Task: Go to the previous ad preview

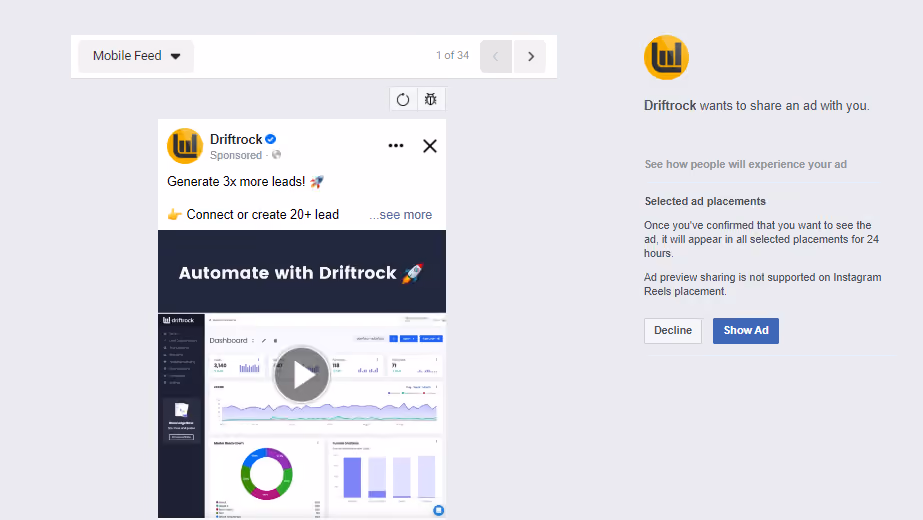Action: point(496,57)
